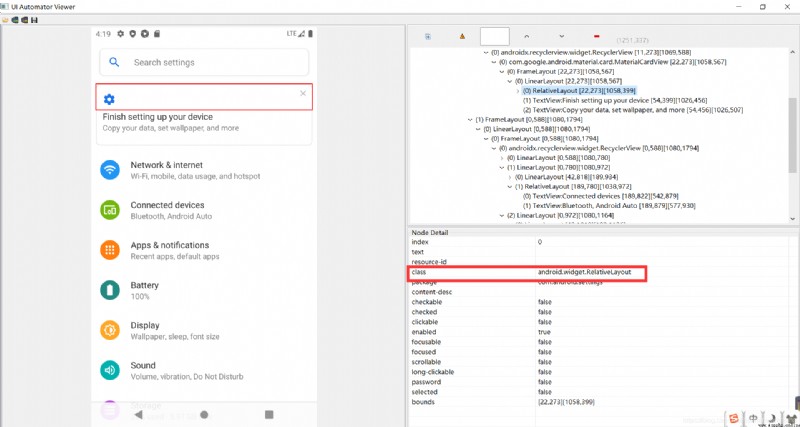Click the tree vertical scrollbar thumb
Viewport: 800px width, 427px height.
pyautogui.click(x=792, y=135)
